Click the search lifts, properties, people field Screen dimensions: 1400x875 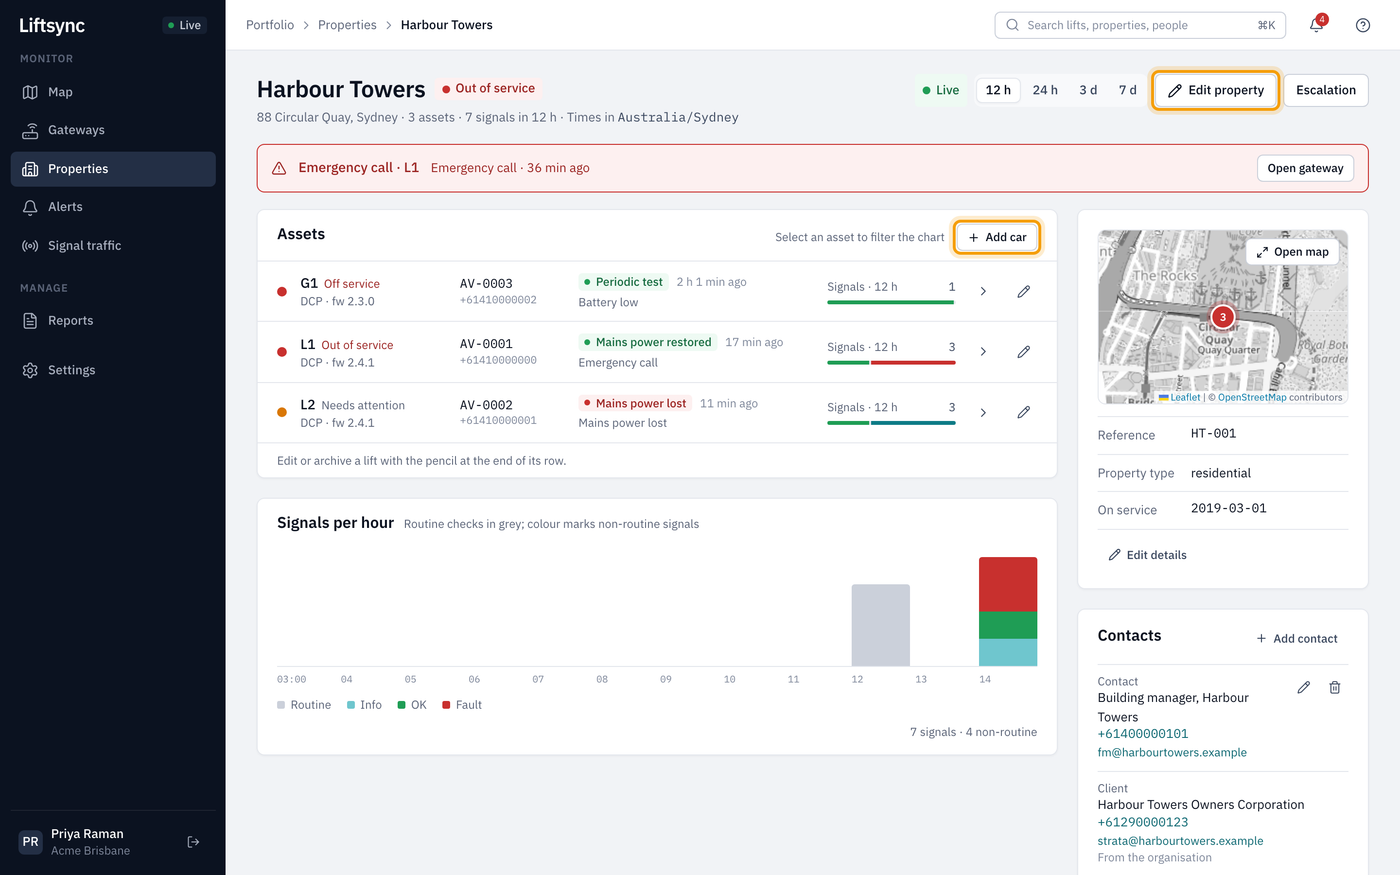point(1140,25)
